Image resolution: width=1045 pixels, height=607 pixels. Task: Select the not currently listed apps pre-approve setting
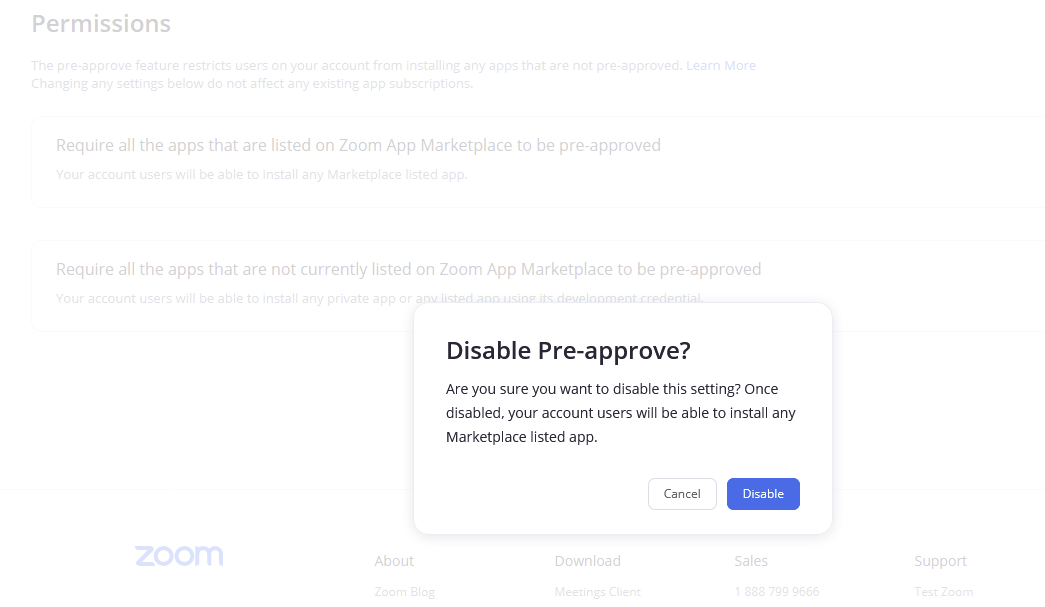pos(408,270)
